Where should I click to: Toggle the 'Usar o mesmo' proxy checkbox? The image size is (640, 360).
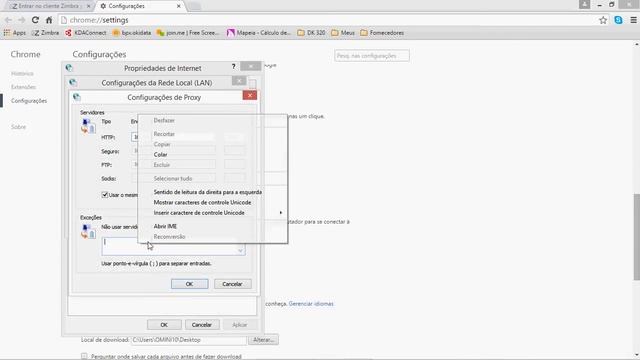click(x=104, y=195)
